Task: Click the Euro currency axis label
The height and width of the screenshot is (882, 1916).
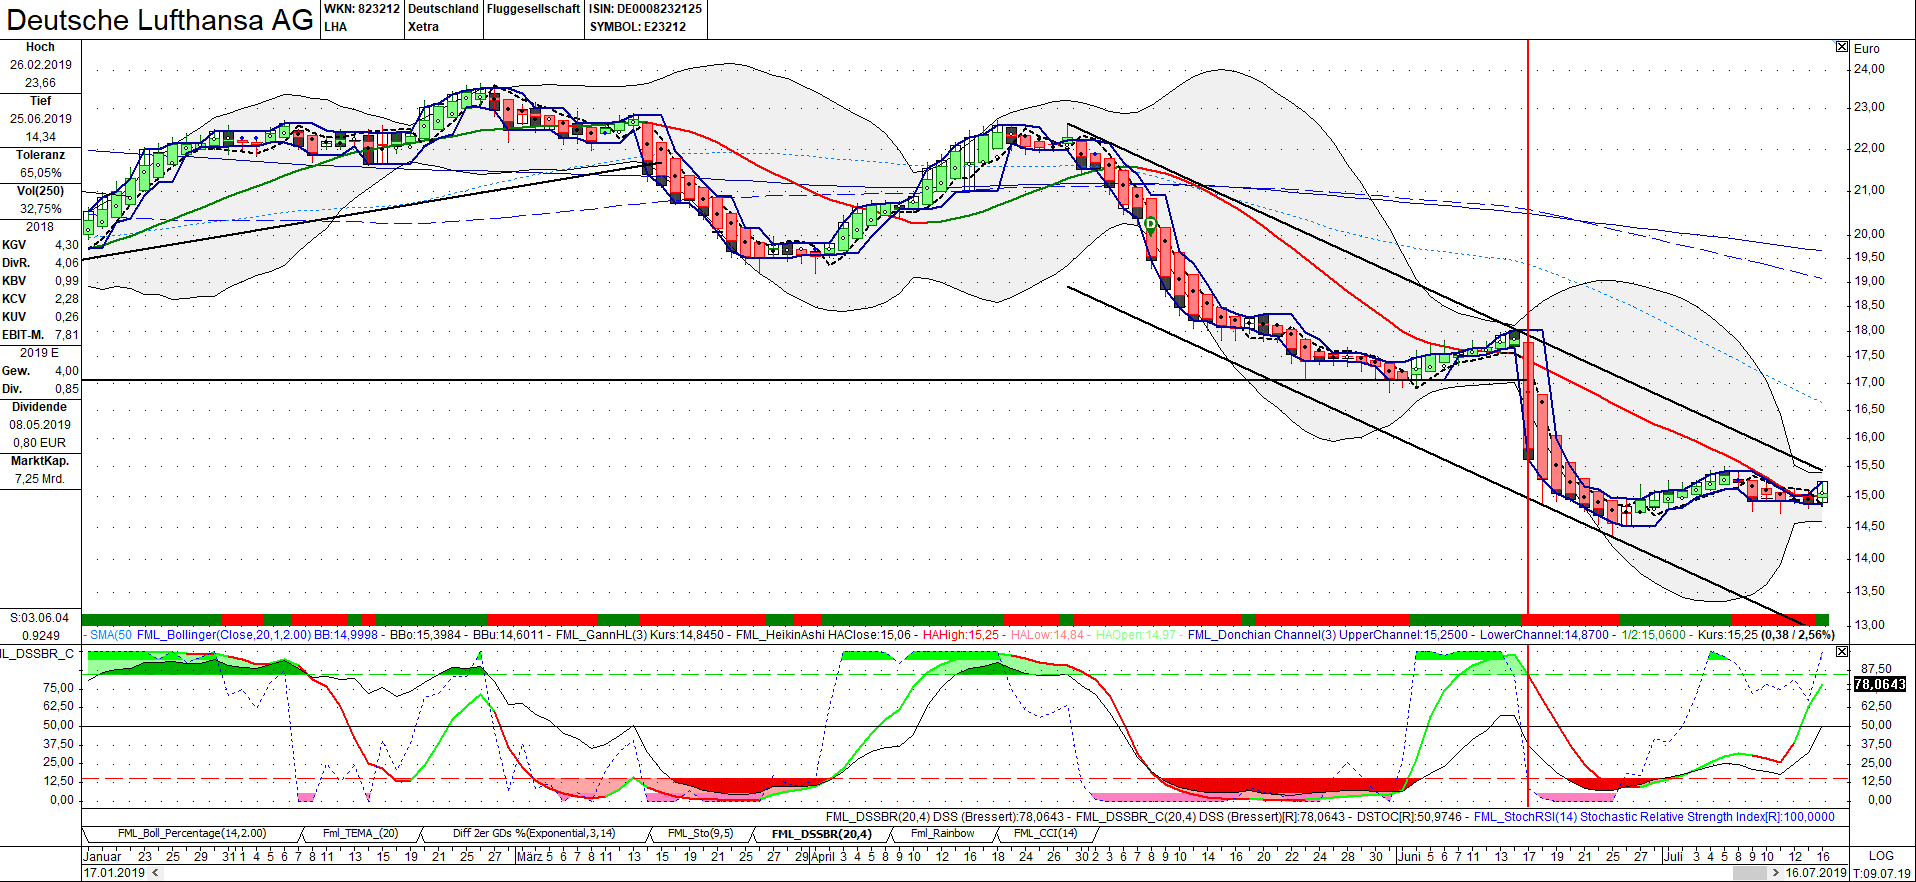Action: [1866, 49]
